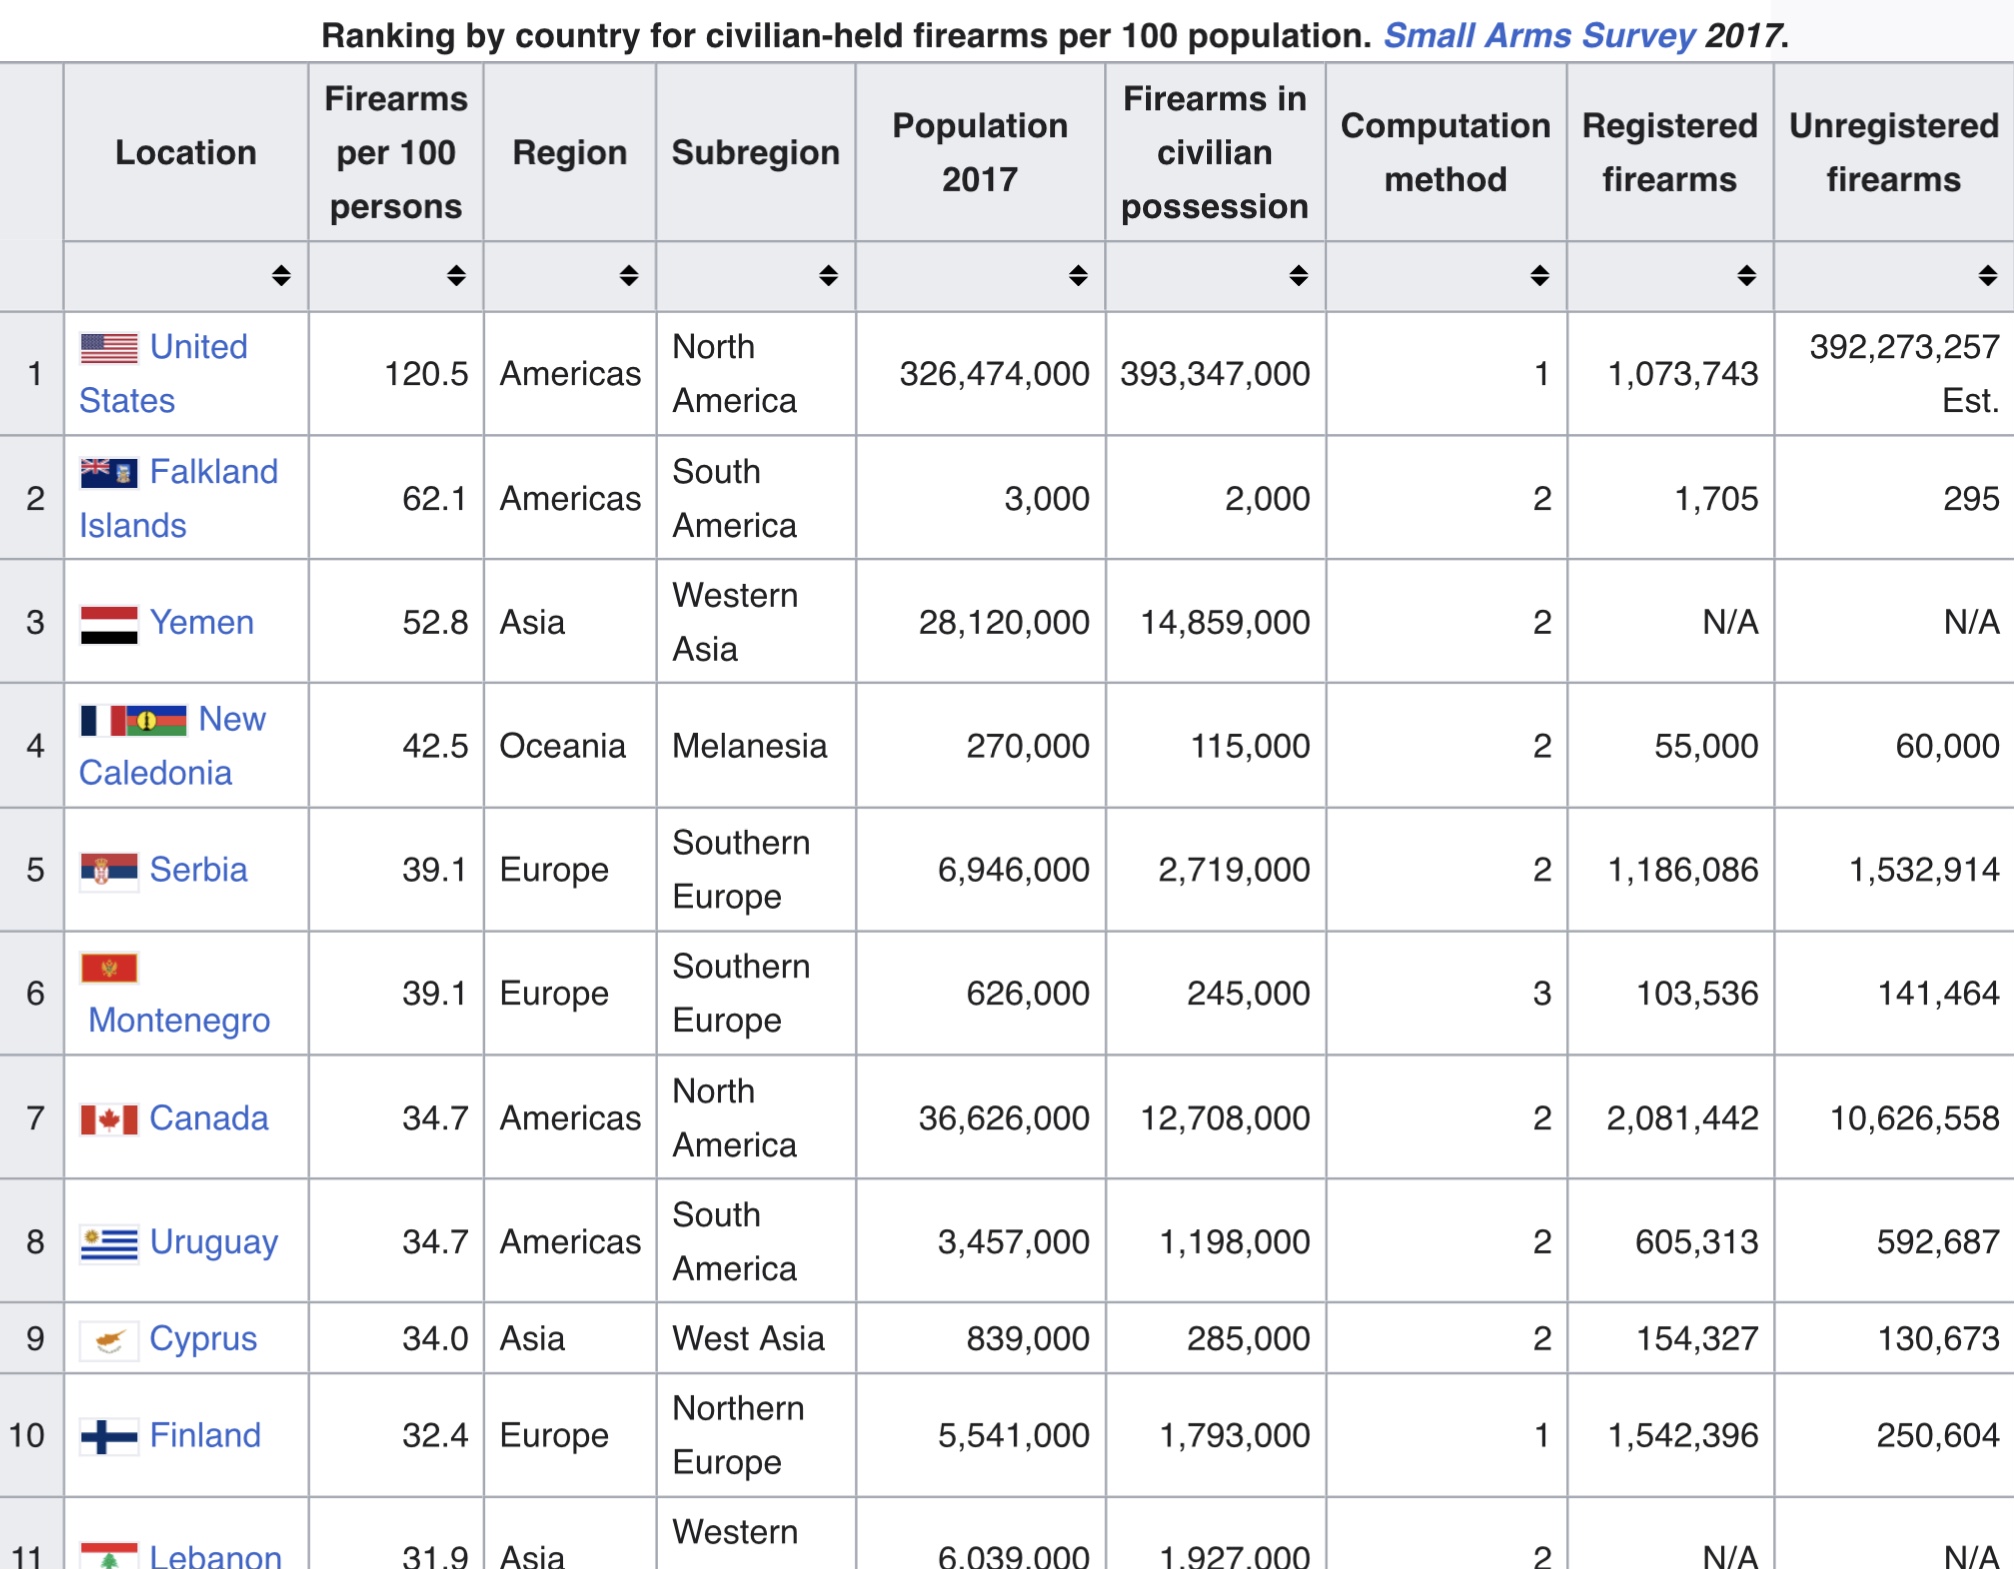Select the 120.5 value for United States
This screenshot has height=1569, width=2014.
[396, 374]
